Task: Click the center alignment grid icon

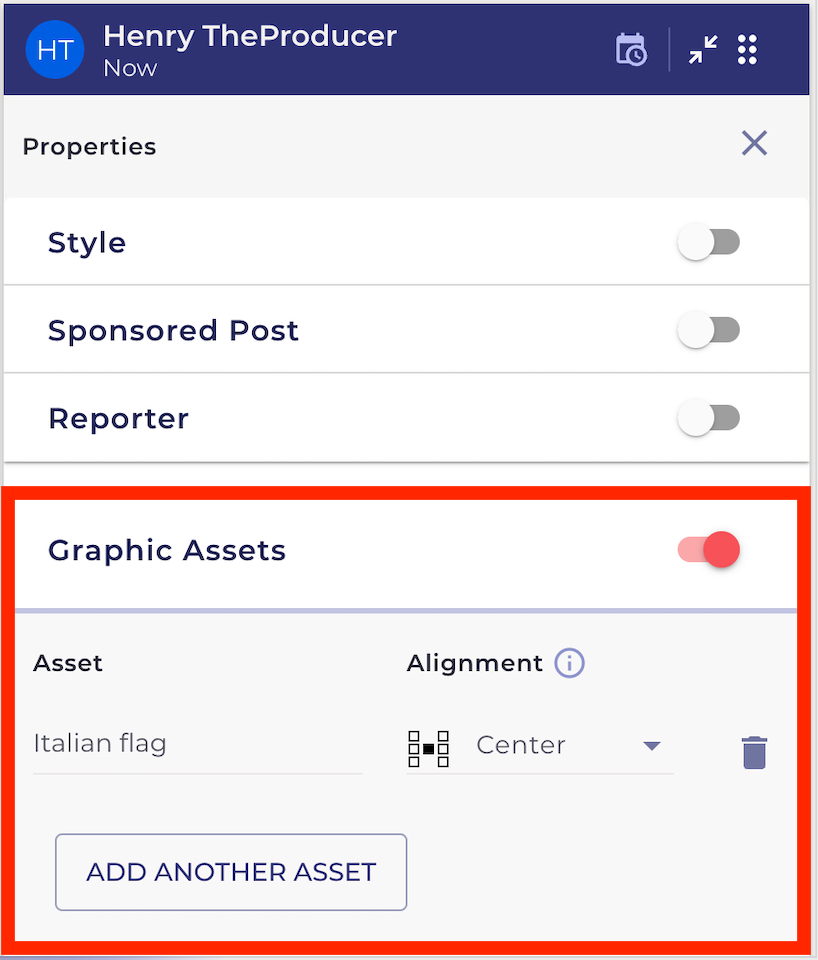Action: [x=428, y=747]
